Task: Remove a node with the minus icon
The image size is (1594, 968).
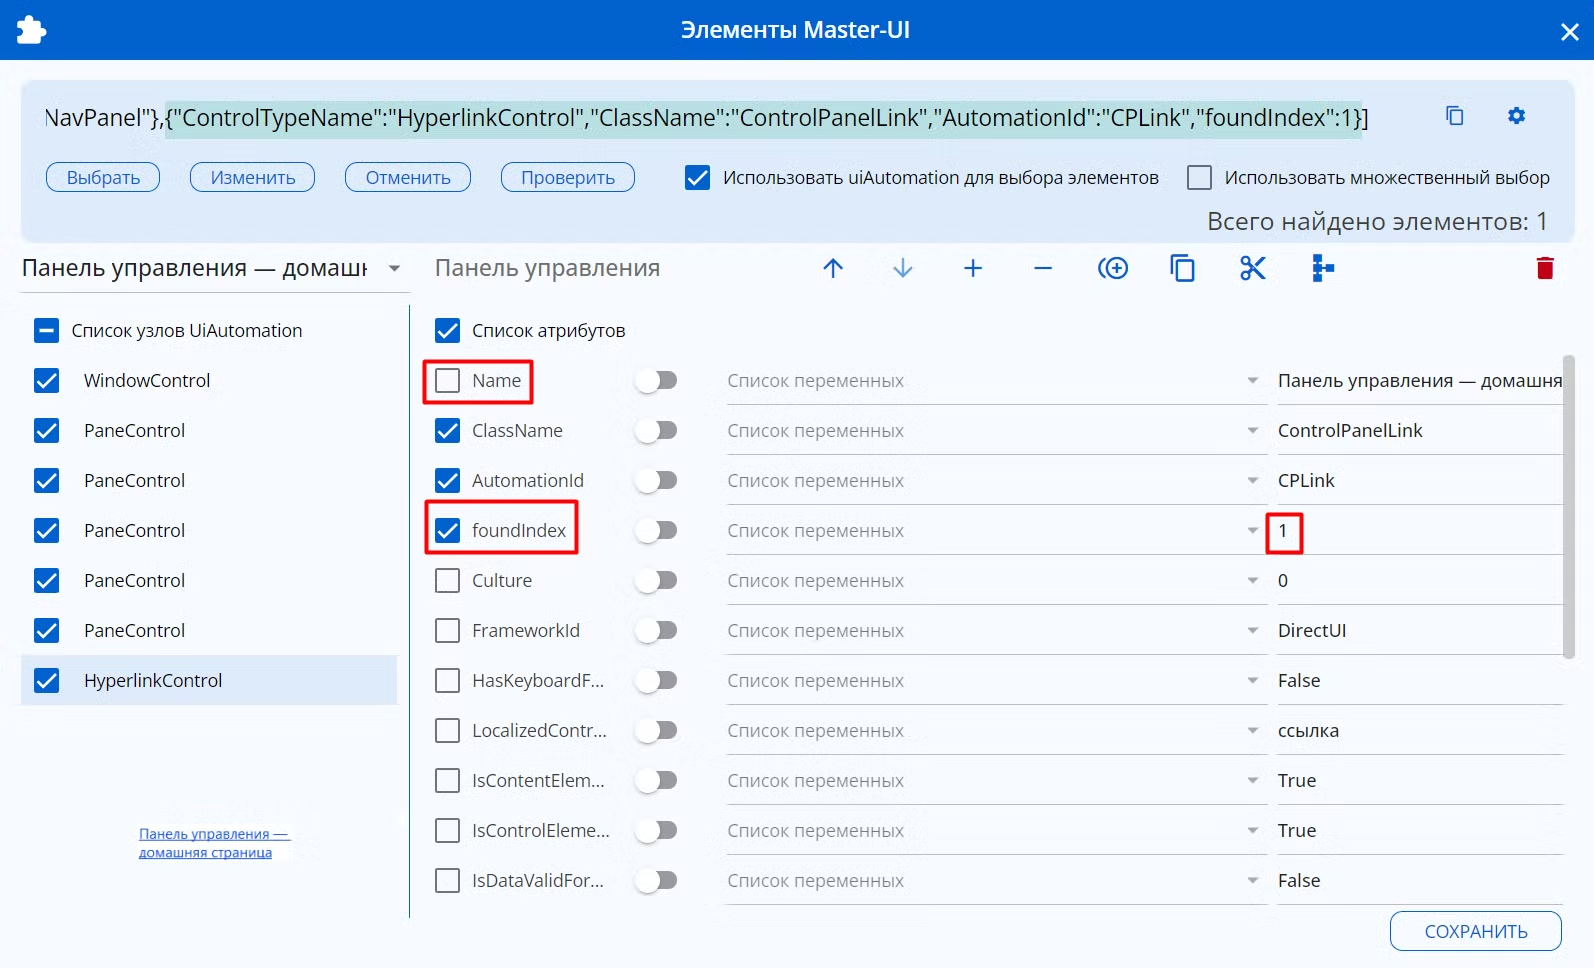Action: [x=1043, y=268]
